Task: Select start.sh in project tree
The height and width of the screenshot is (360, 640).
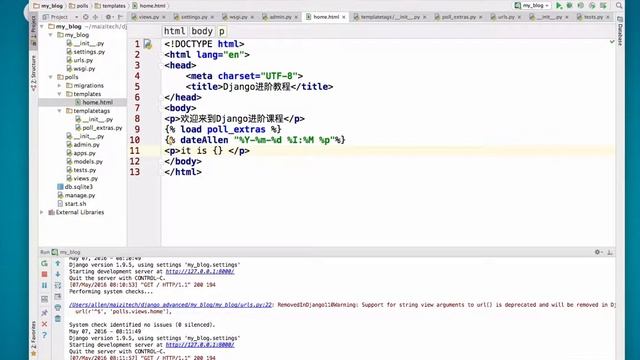Action: click(x=71, y=204)
